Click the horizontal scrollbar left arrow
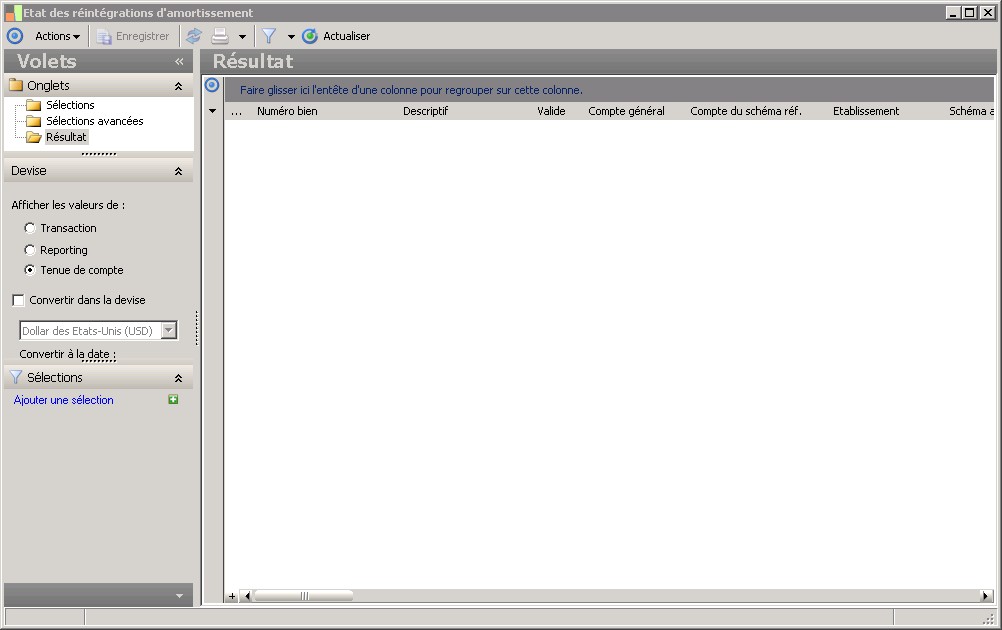 pyautogui.click(x=247, y=596)
